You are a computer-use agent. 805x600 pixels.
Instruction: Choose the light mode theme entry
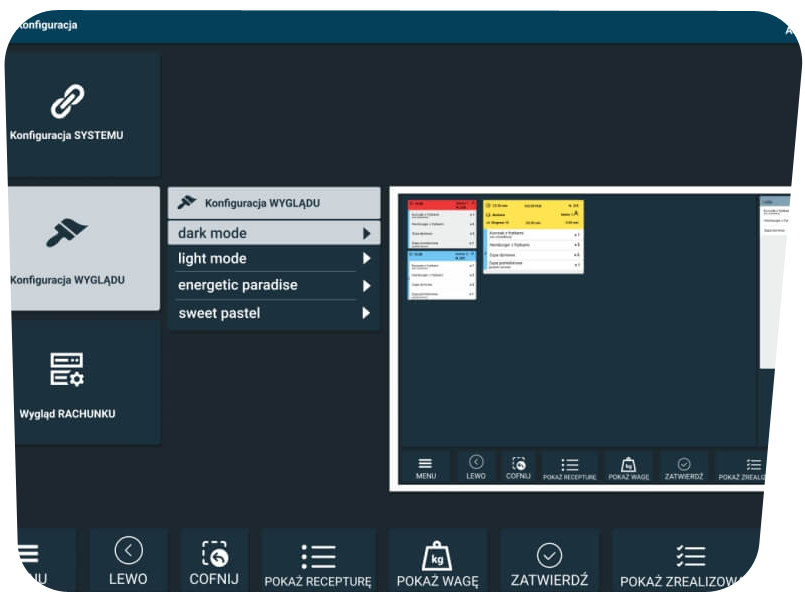(x=212, y=259)
